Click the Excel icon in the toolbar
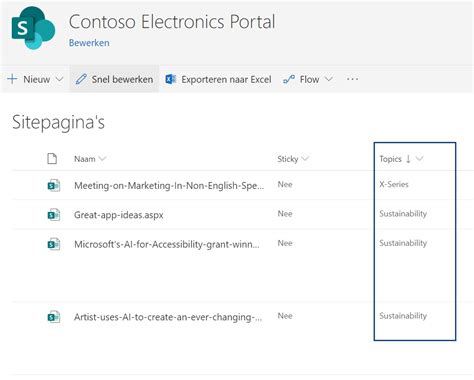474x380 pixels. click(171, 79)
